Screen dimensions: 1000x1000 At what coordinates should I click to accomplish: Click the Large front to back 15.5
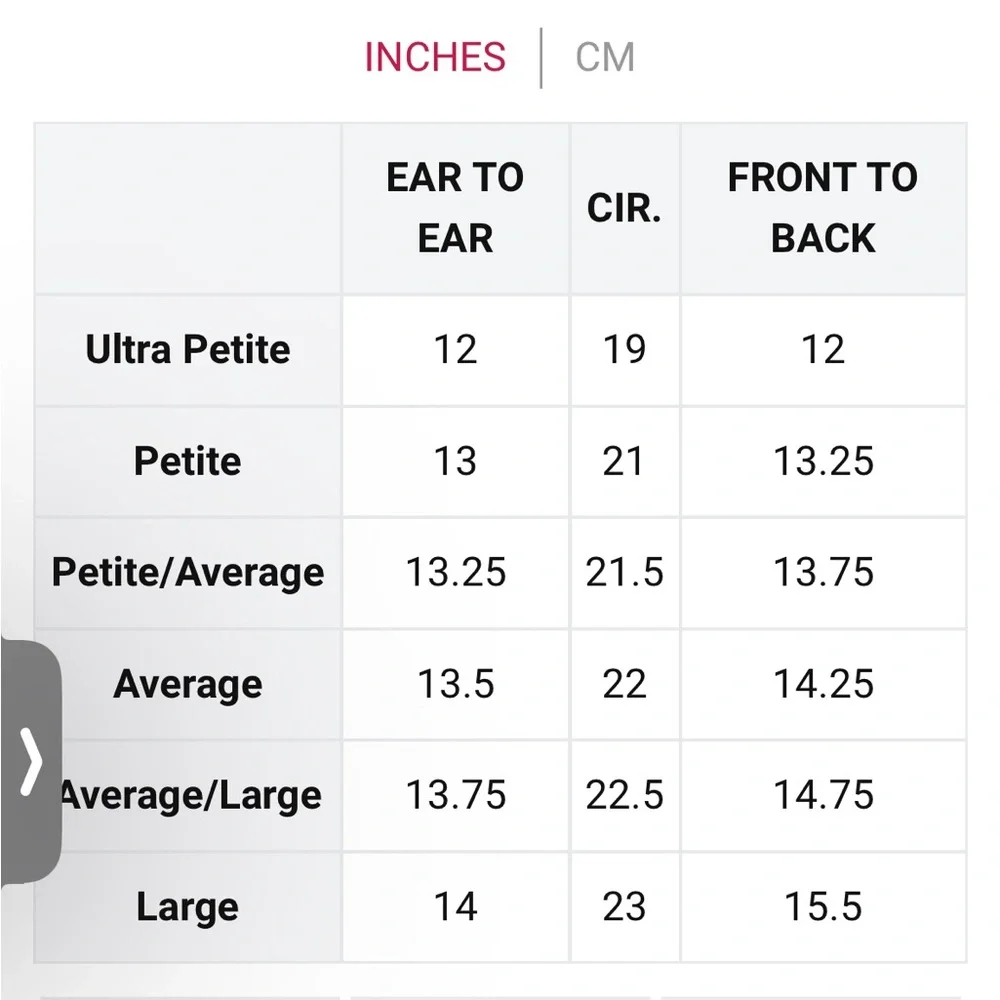pos(823,907)
